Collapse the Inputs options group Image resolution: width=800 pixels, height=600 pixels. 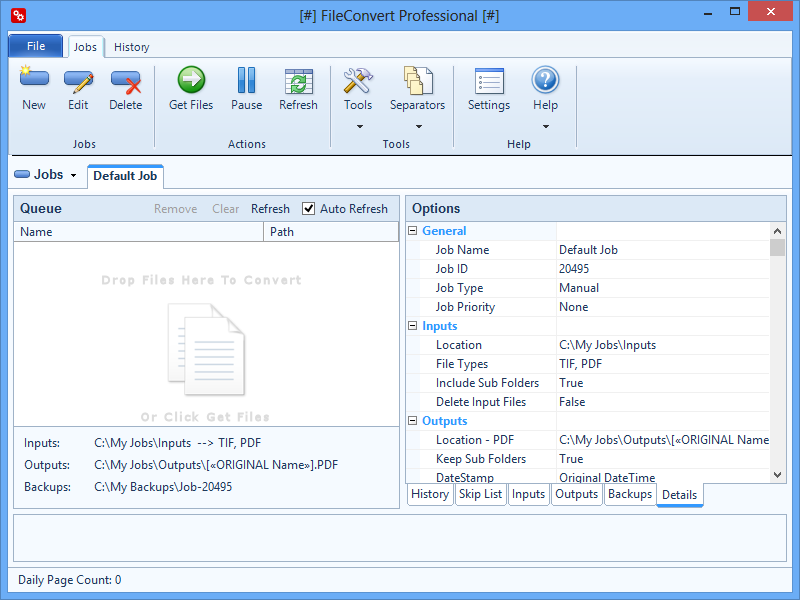pos(413,326)
